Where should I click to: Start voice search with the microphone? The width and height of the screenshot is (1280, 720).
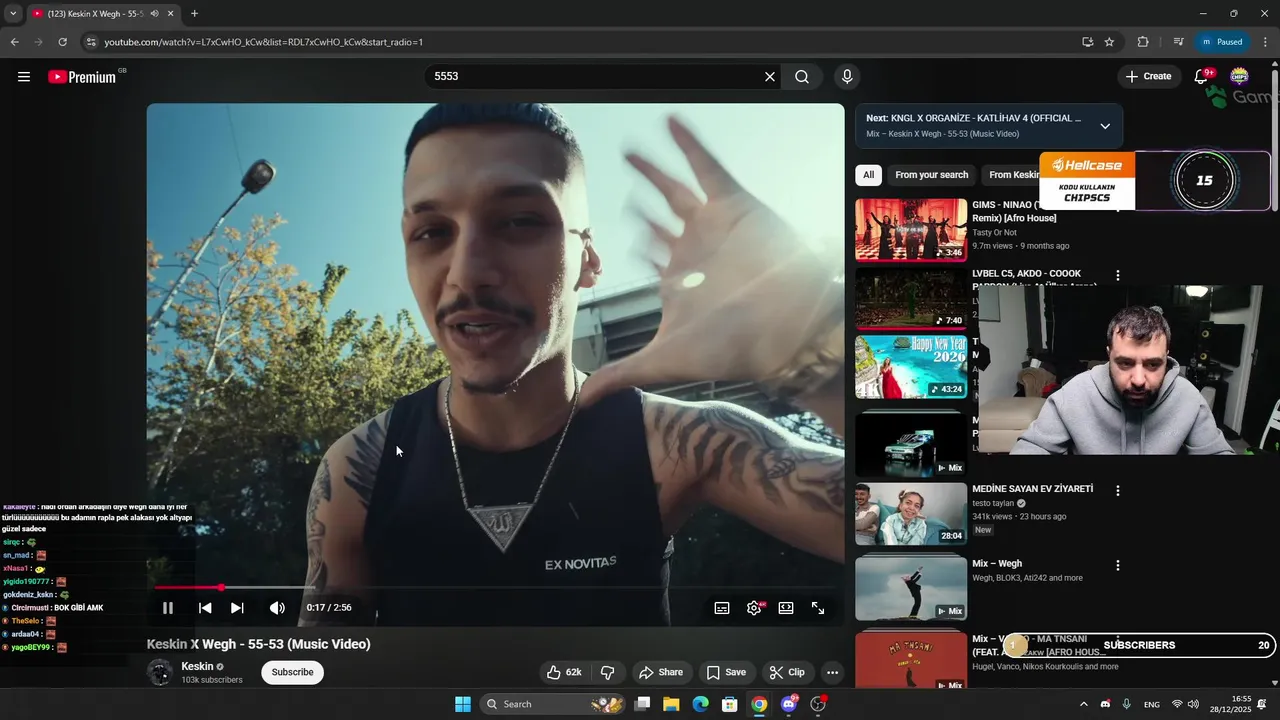[847, 77]
